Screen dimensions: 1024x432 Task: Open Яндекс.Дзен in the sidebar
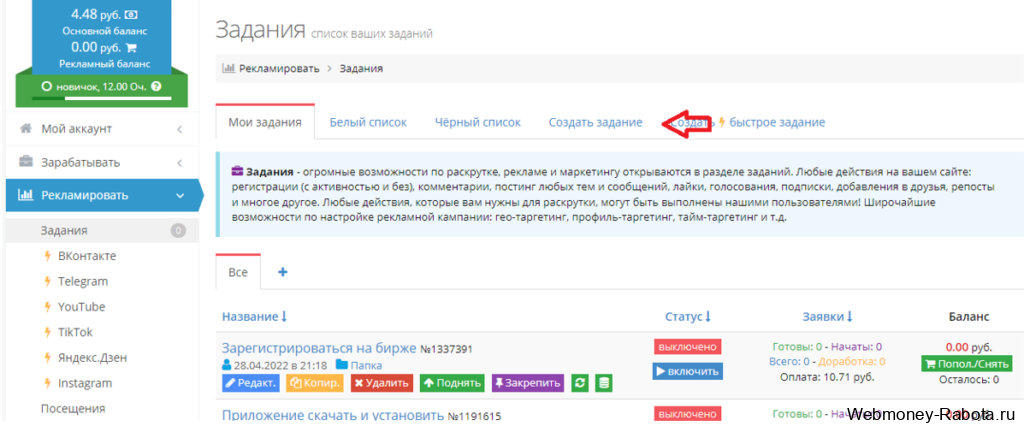click(92, 358)
